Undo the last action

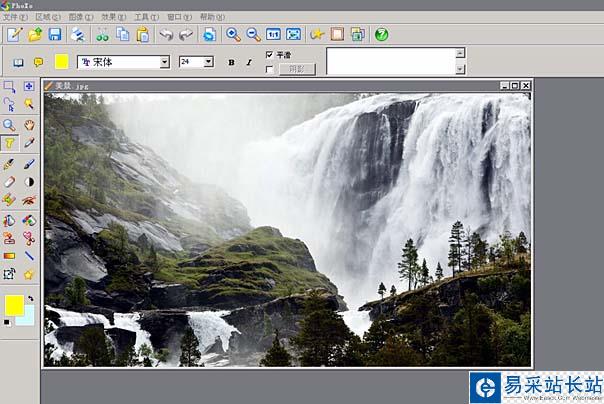click(166, 35)
